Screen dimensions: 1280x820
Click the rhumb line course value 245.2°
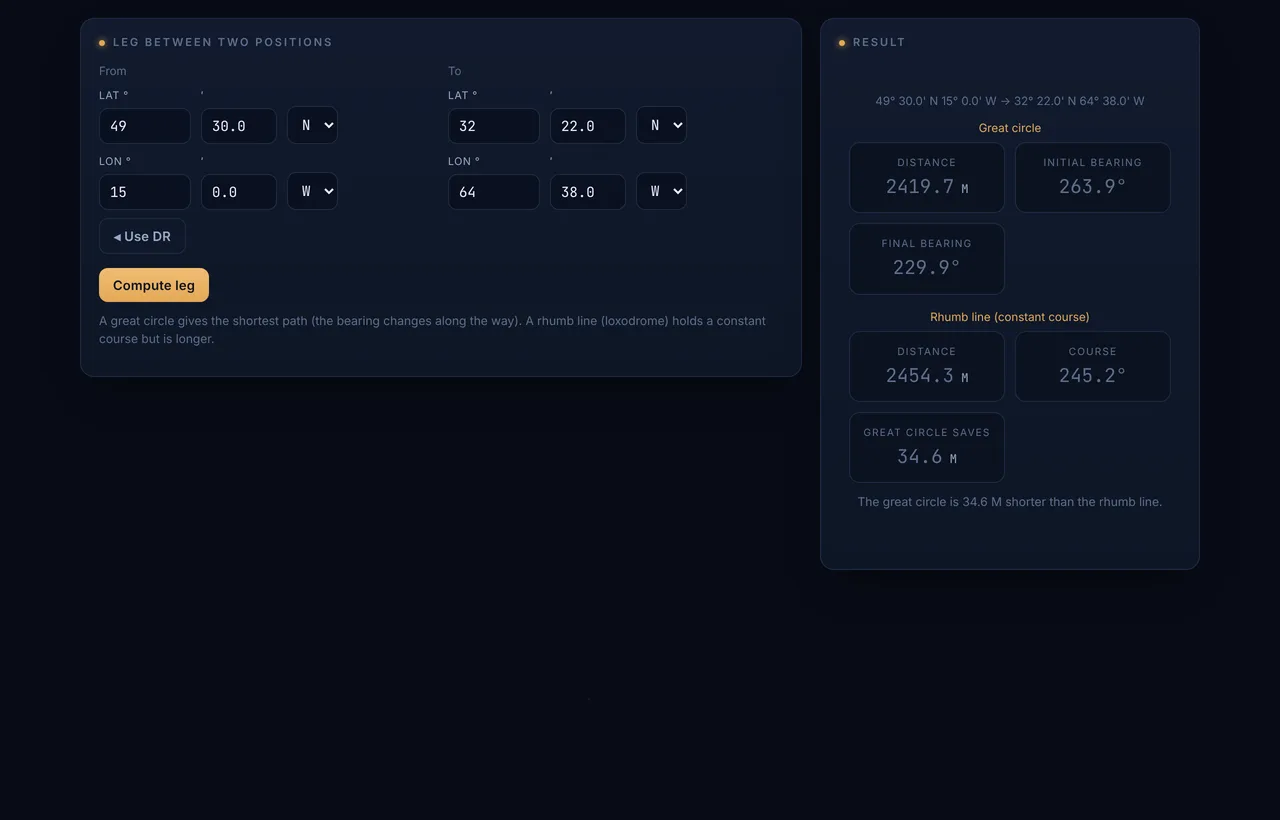1093,376
